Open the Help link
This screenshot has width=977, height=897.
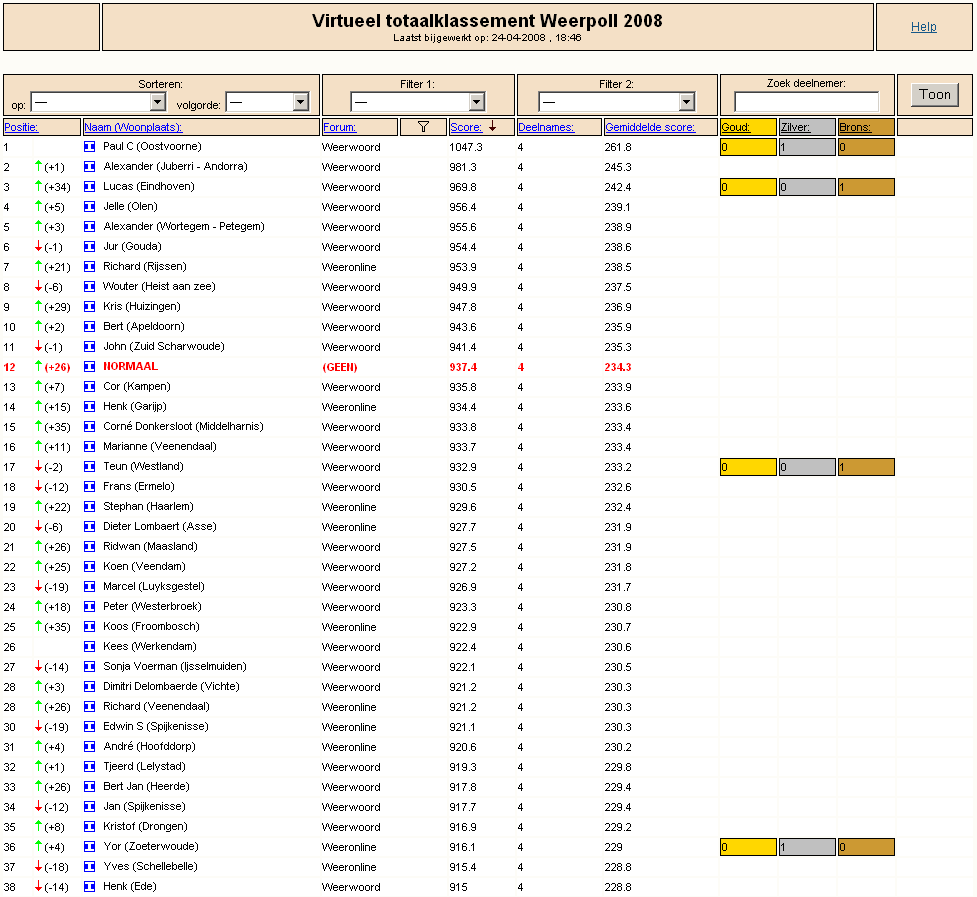(923, 27)
